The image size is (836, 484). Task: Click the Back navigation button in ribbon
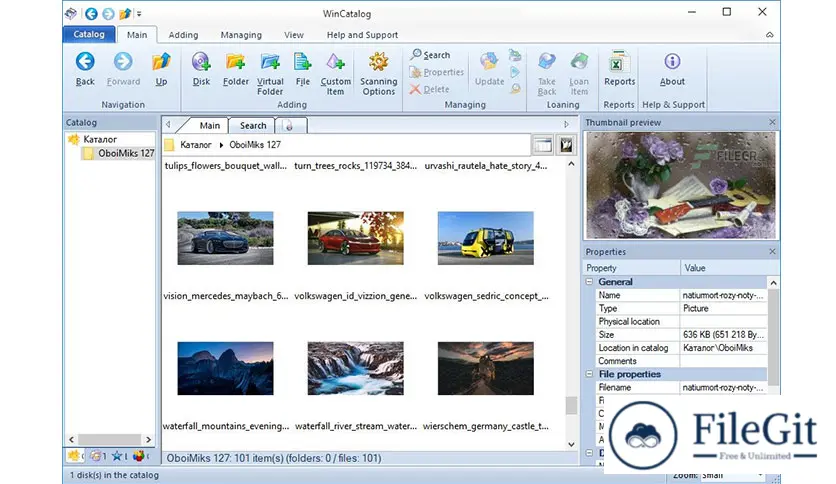[x=85, y=69]
